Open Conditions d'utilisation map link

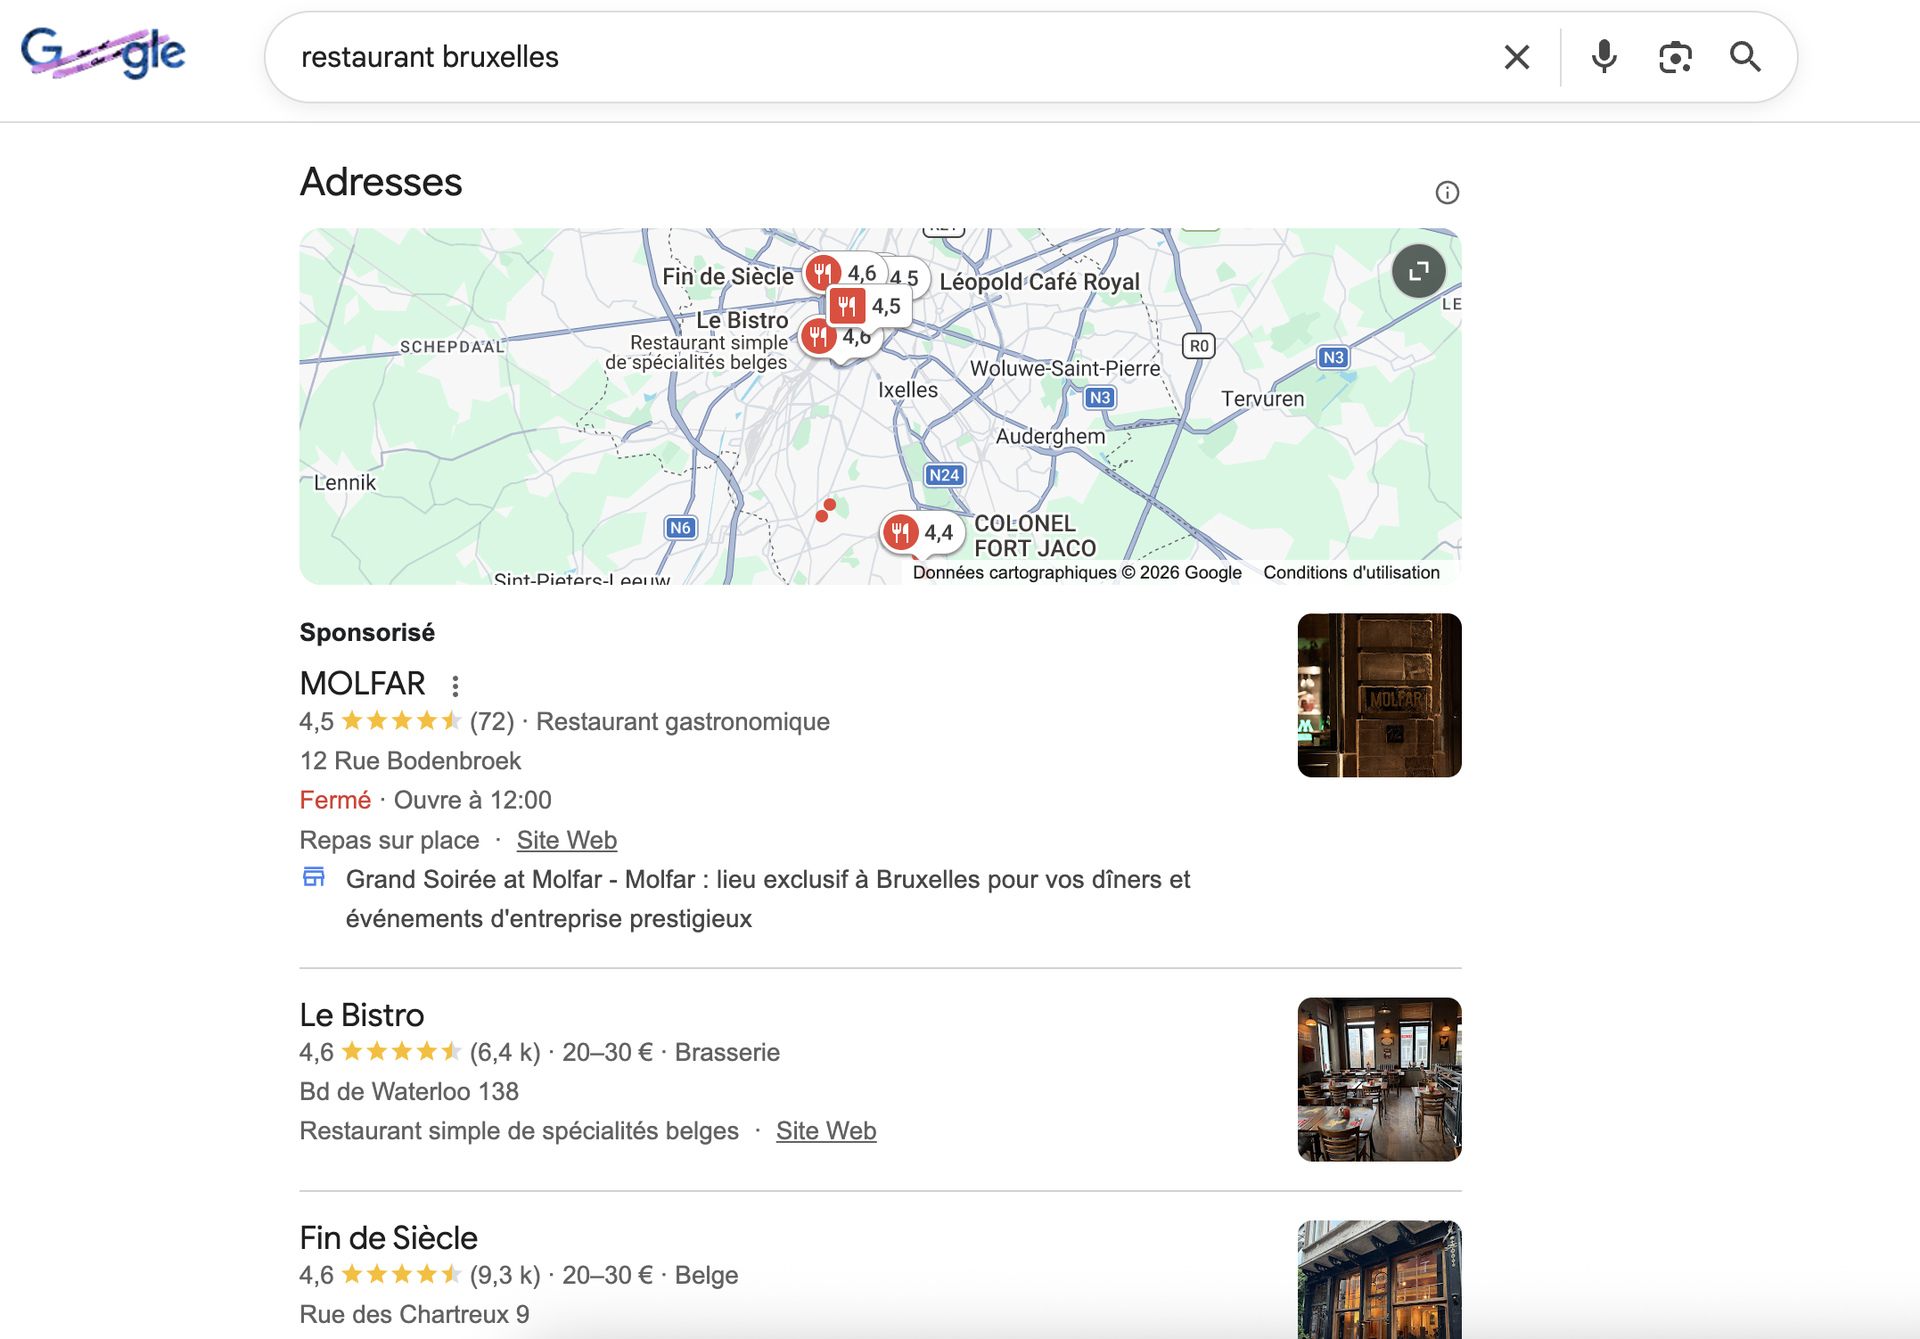[1351, 572]
